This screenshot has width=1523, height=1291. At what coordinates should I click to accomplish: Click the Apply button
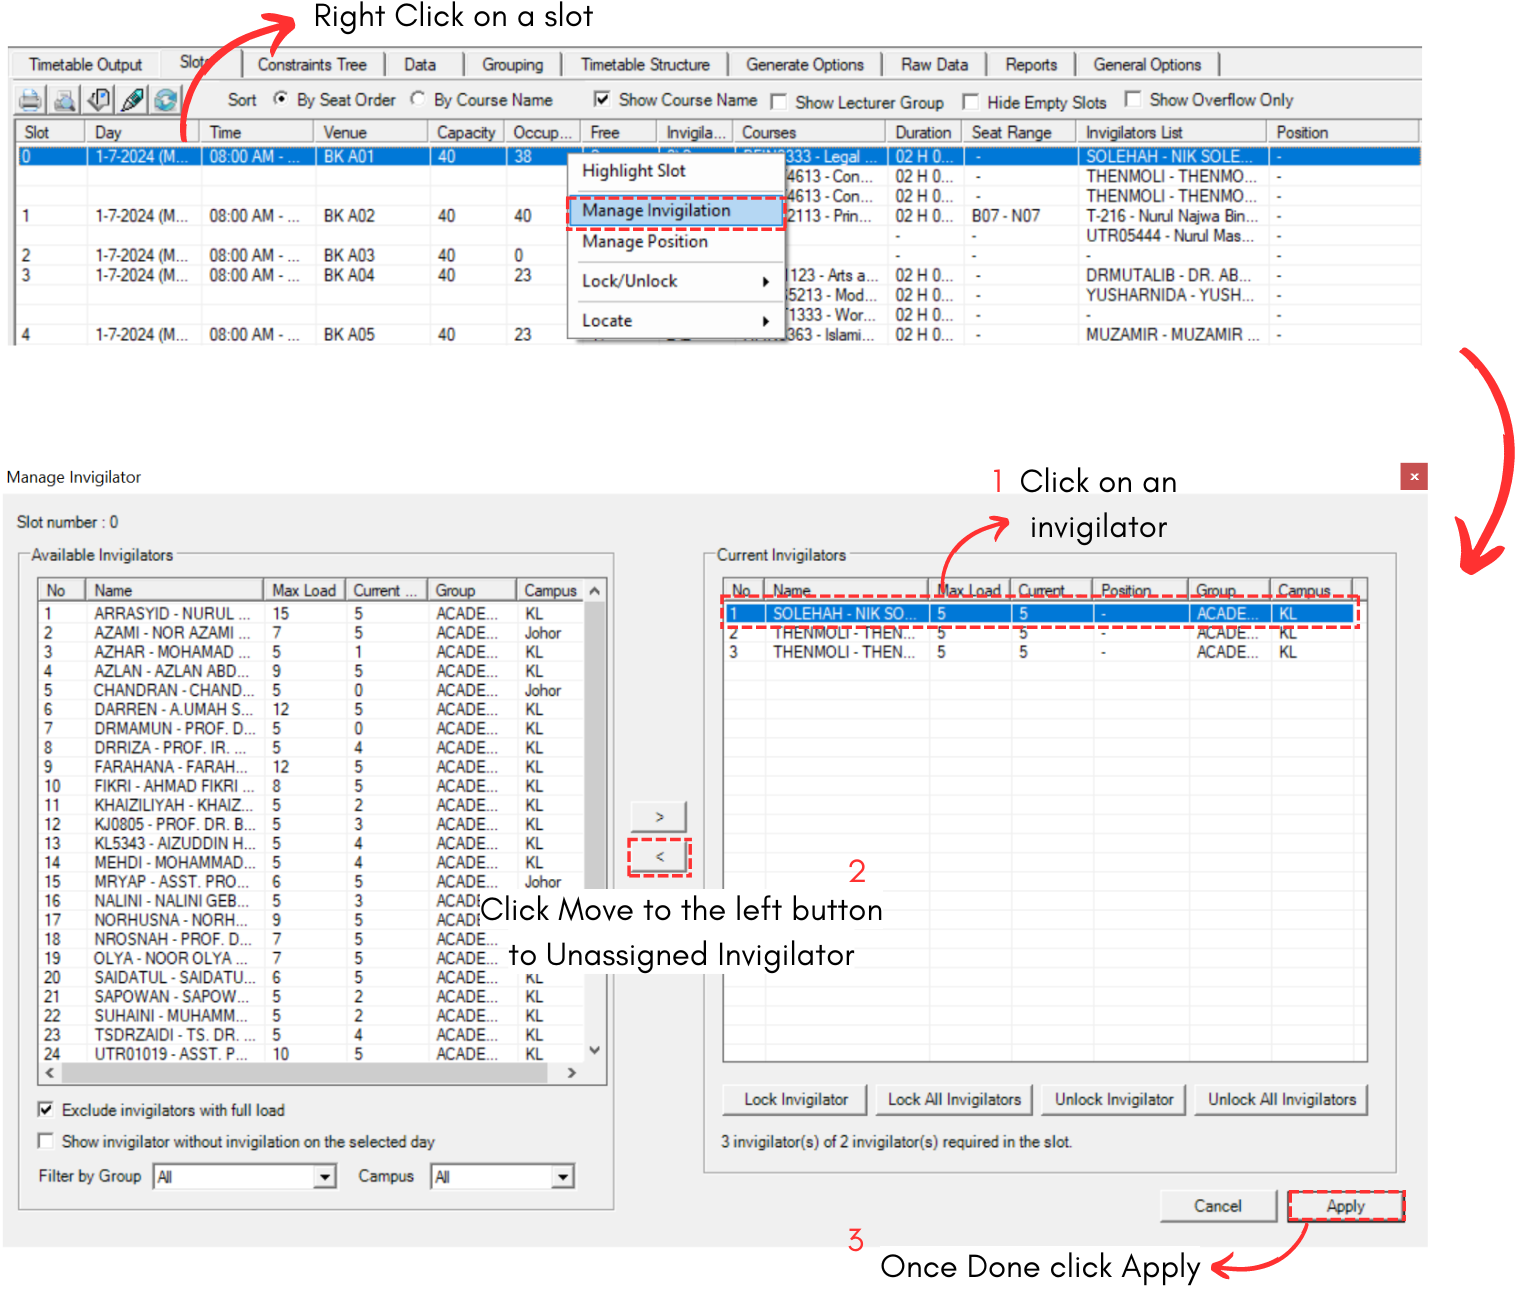click(x=1345, y=1206)
